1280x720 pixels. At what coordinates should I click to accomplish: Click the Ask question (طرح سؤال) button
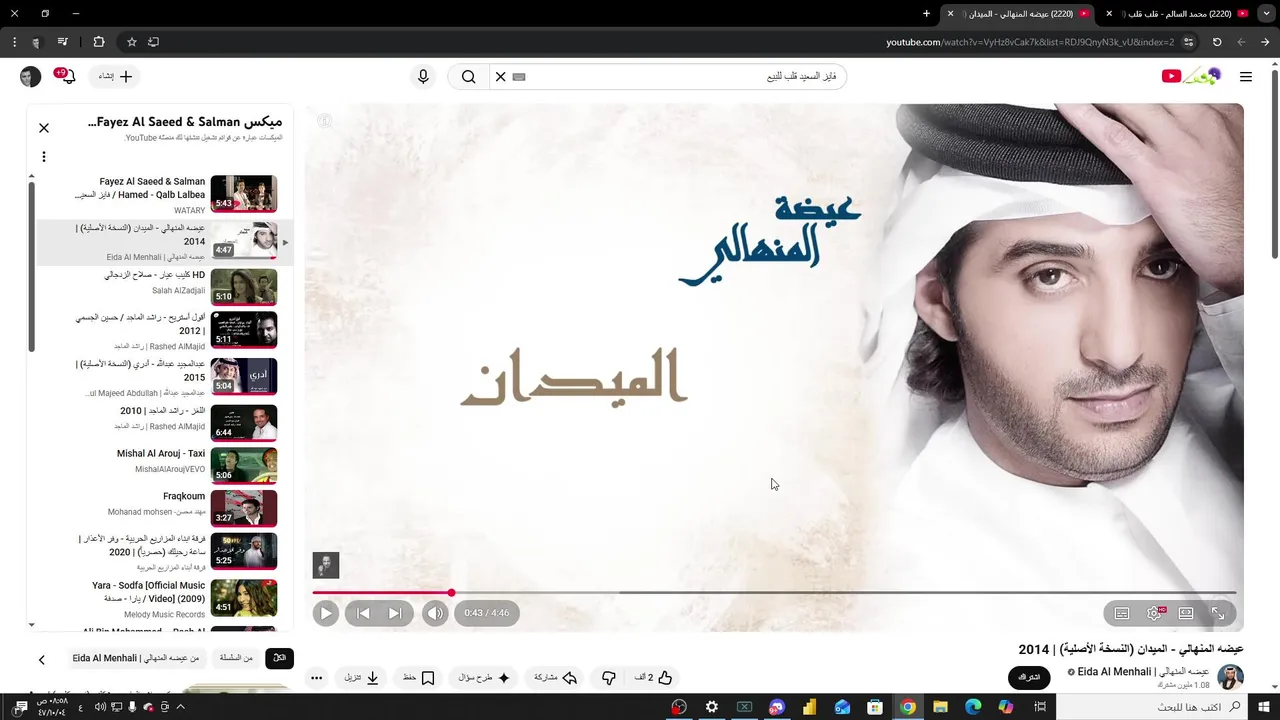coord(485,677)
